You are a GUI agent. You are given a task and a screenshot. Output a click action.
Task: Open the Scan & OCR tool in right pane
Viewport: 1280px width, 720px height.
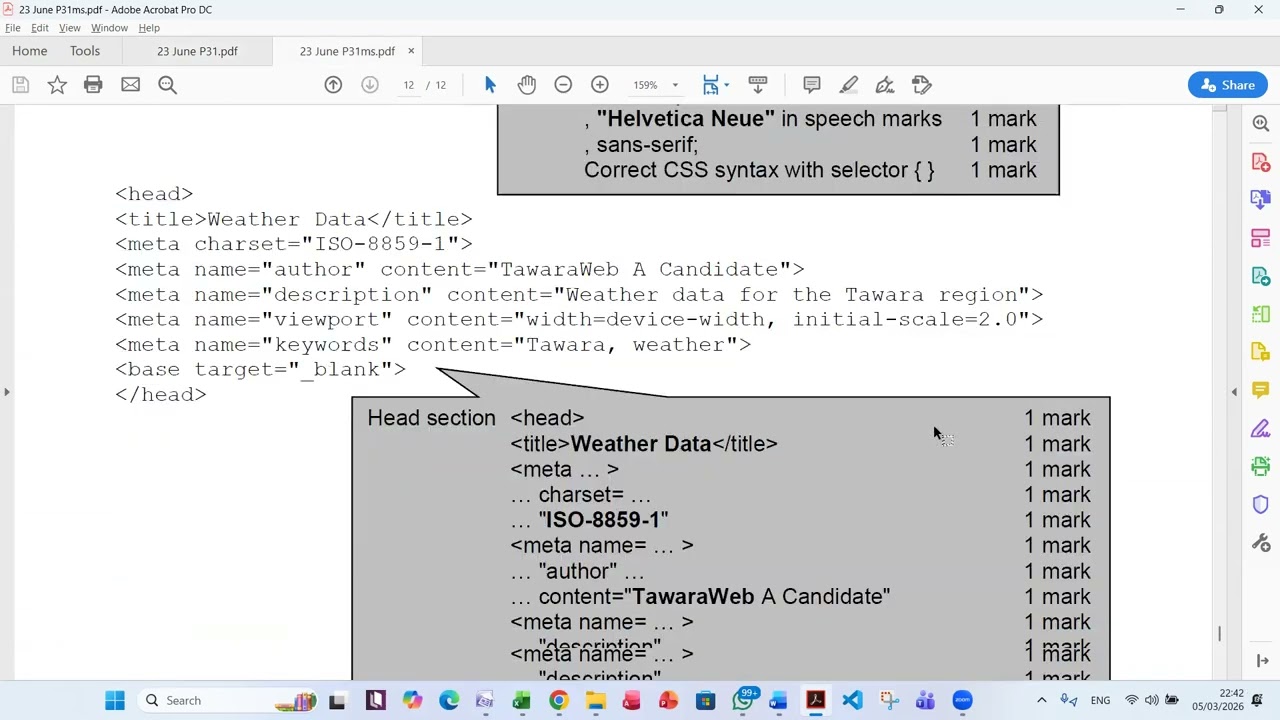pos(1261,467)
